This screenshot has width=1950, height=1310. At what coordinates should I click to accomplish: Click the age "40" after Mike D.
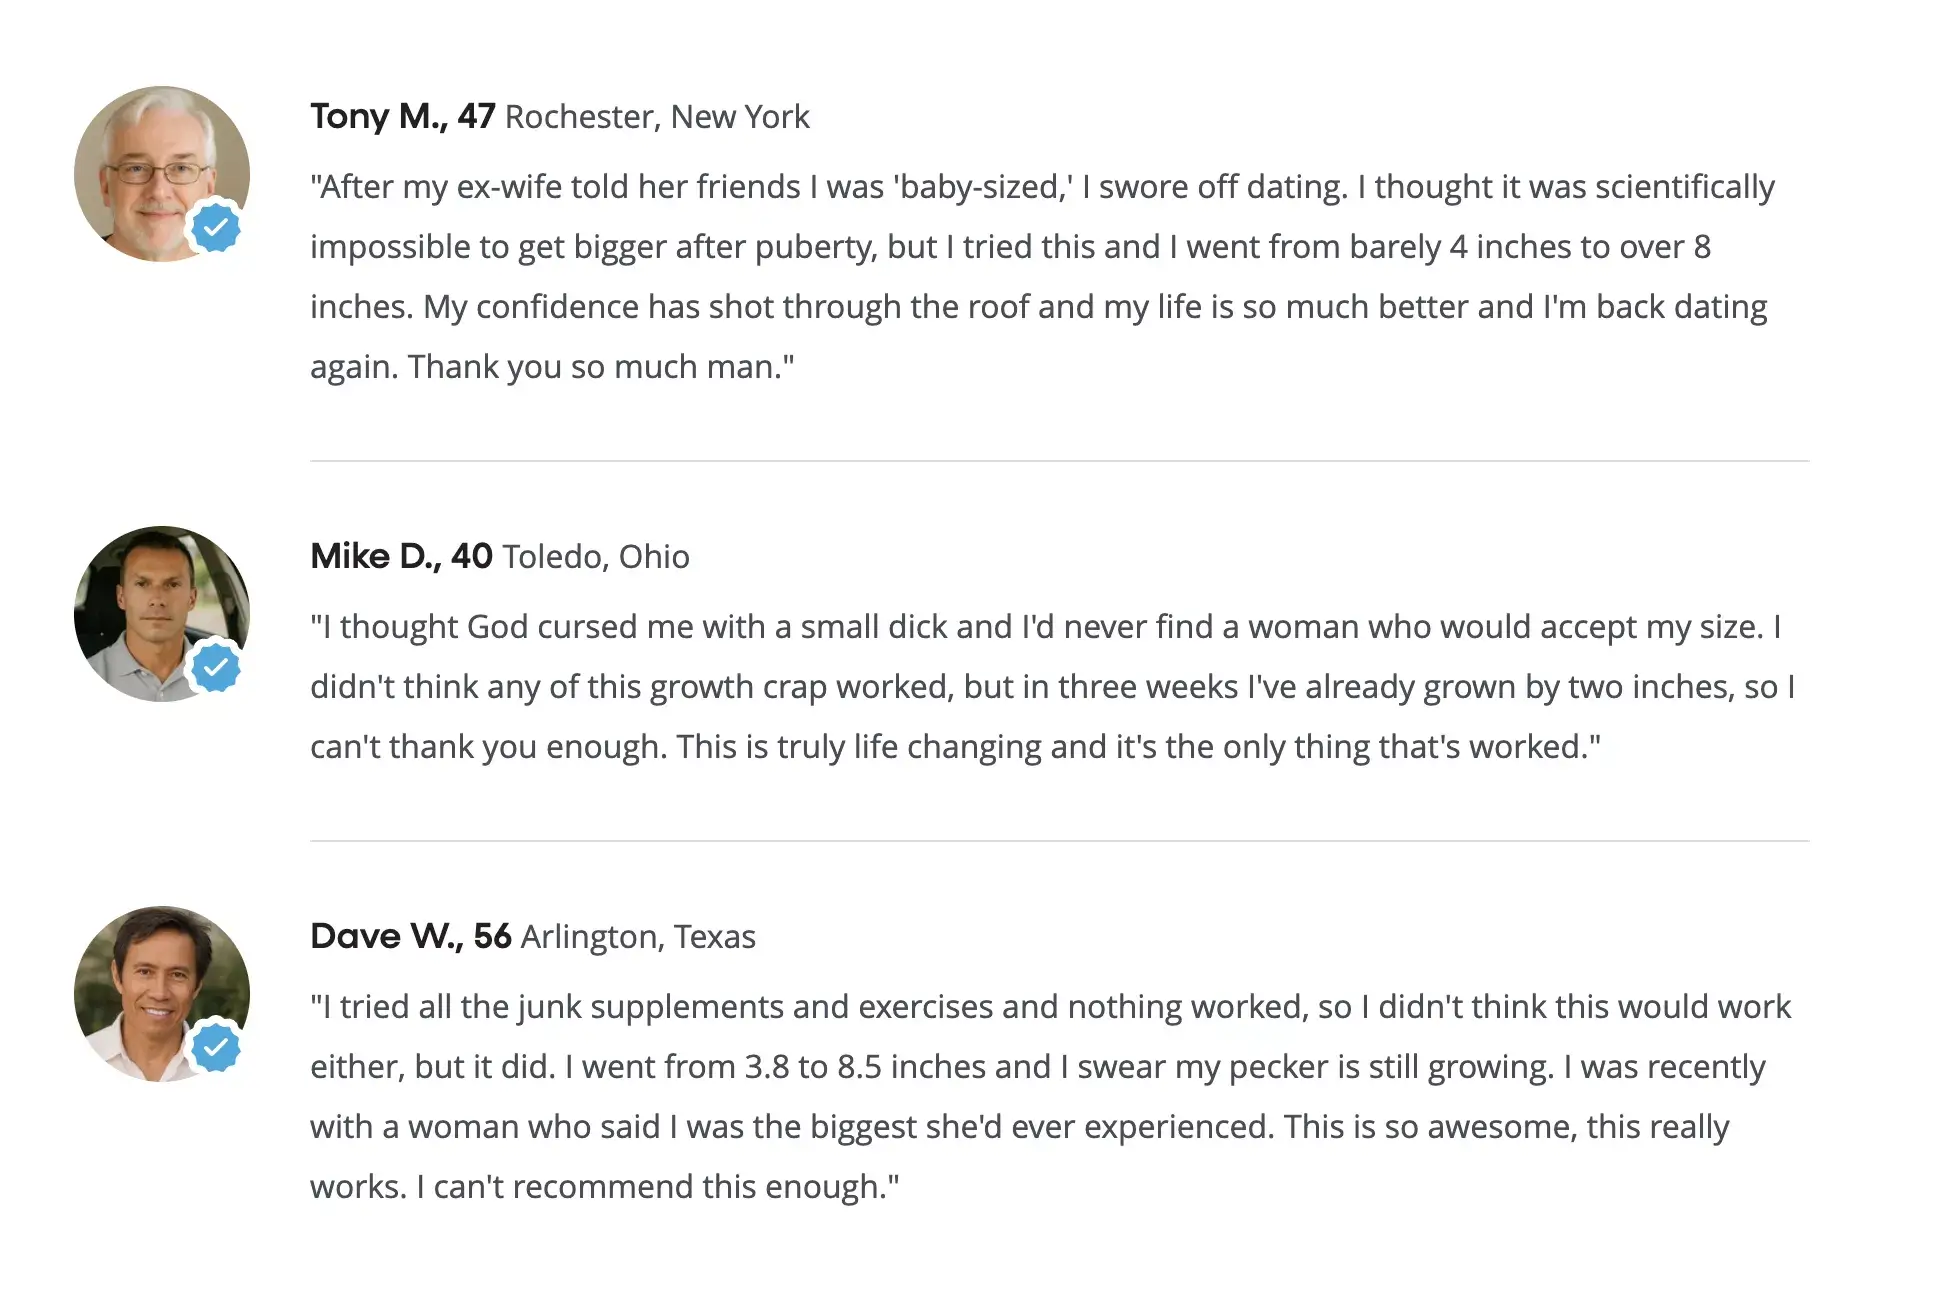472,557
